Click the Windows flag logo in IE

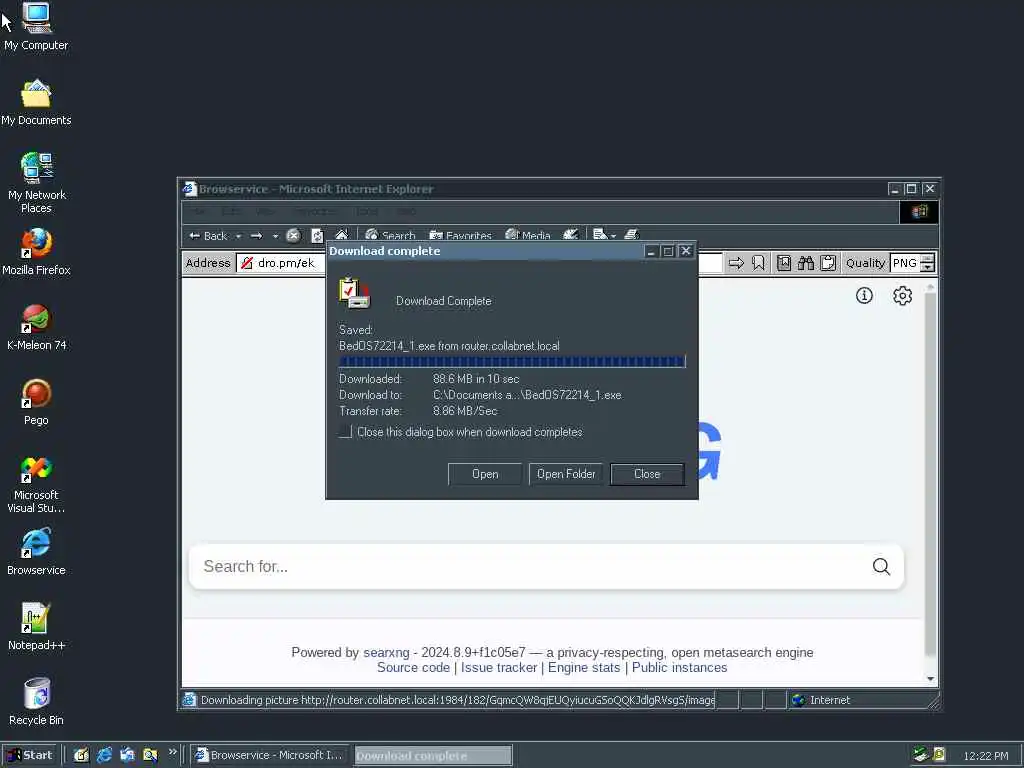[x=920, y=212]
